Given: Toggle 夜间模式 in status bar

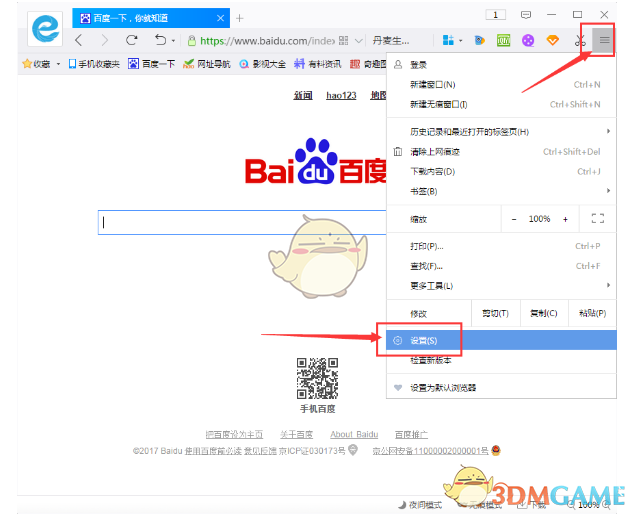Looking at the screenshot, I should pos(420,505).
